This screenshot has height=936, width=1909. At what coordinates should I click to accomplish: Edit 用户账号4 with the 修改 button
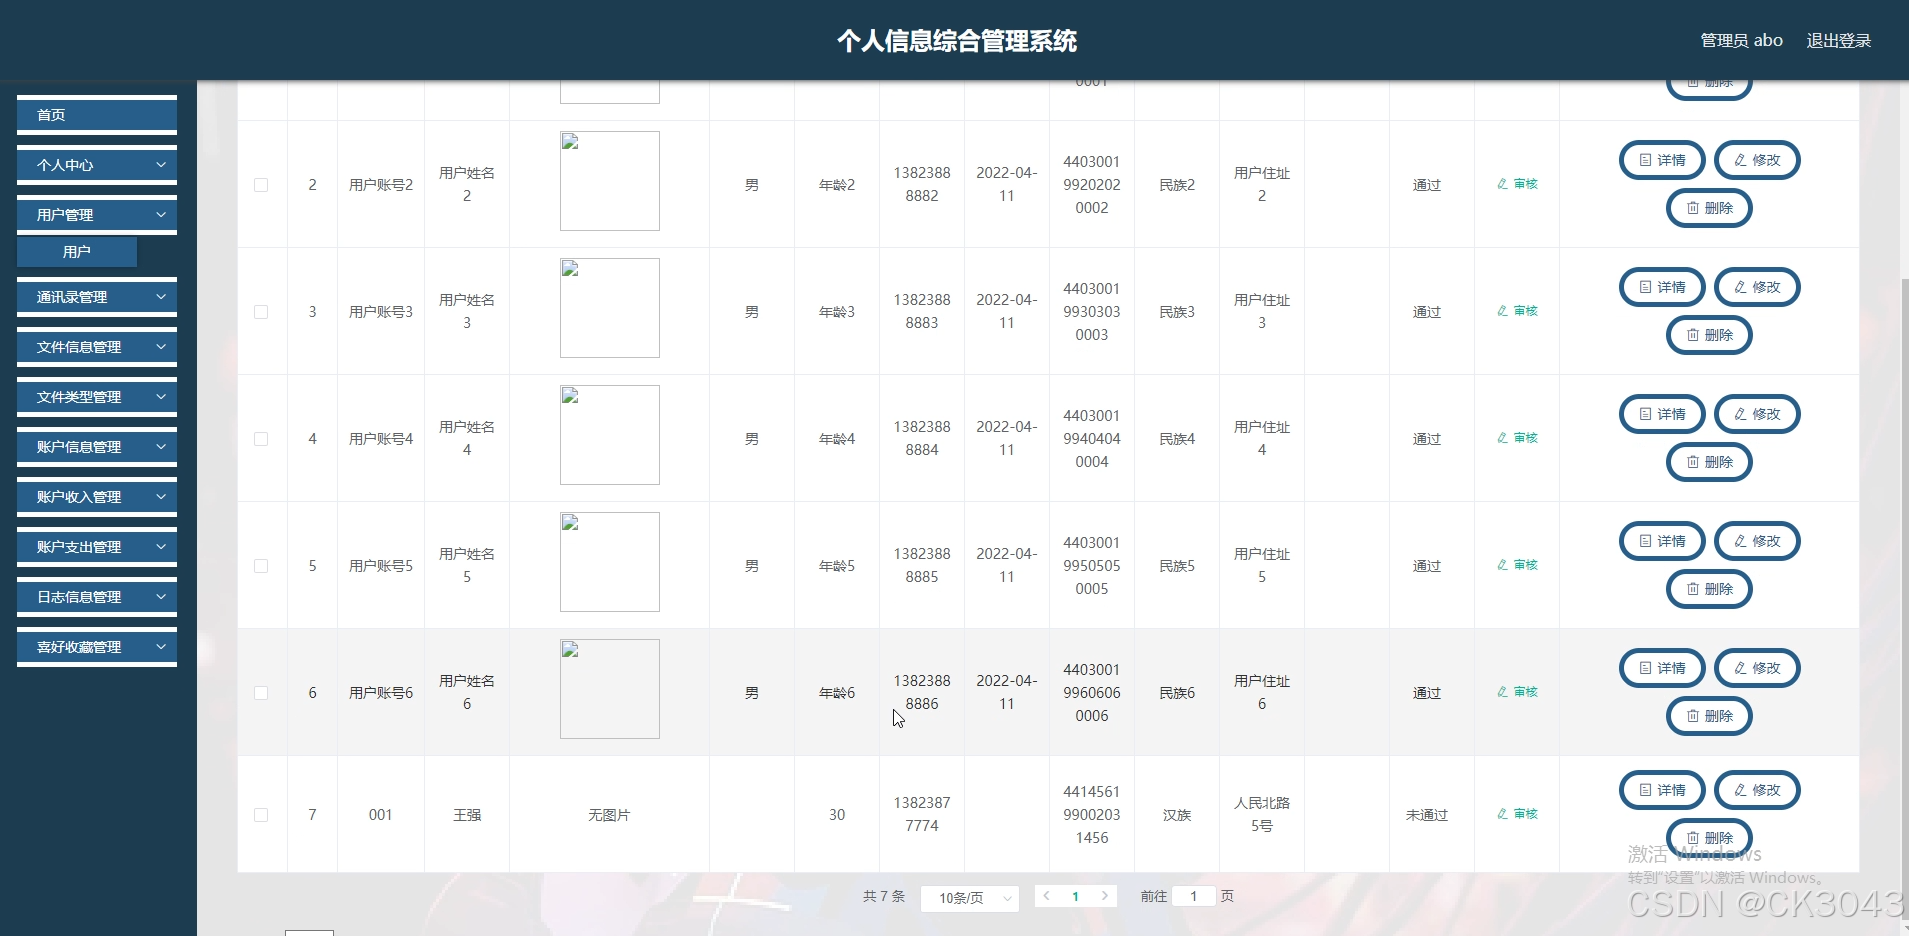click(1757, 414)
